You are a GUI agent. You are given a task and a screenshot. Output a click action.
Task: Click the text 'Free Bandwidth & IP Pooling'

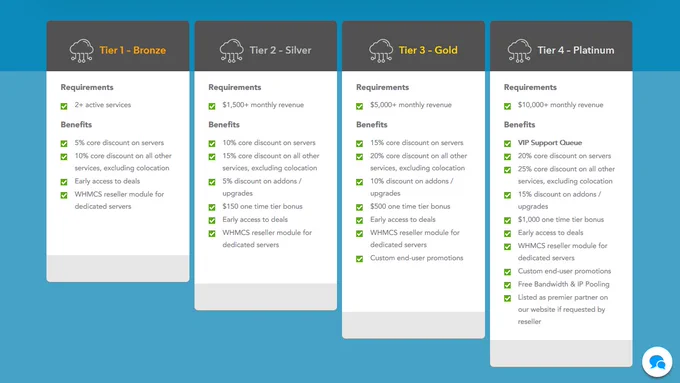[564, 284]
